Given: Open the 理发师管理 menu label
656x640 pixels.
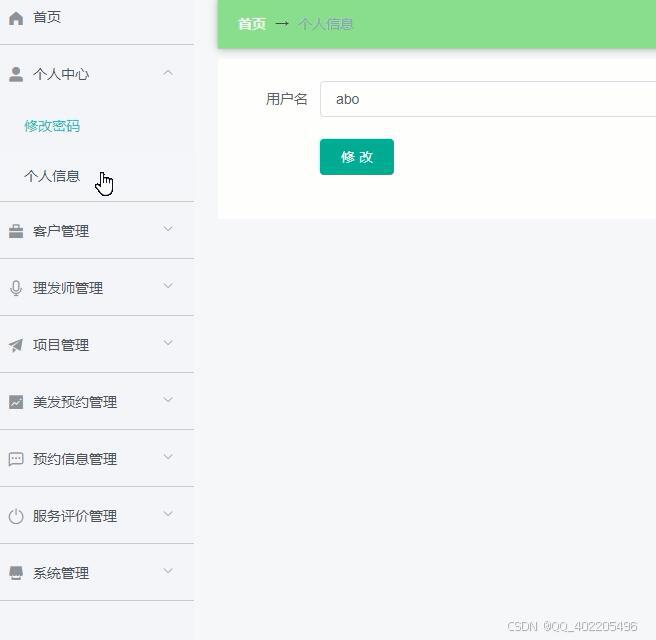Looking at the screenshot, I should tap(68, 288).
